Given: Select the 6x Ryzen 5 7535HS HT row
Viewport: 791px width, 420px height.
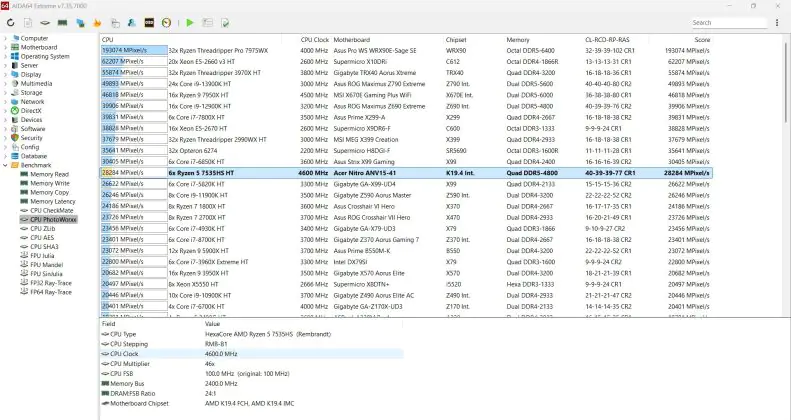Looking at the screenshot, I should point(406,173).
